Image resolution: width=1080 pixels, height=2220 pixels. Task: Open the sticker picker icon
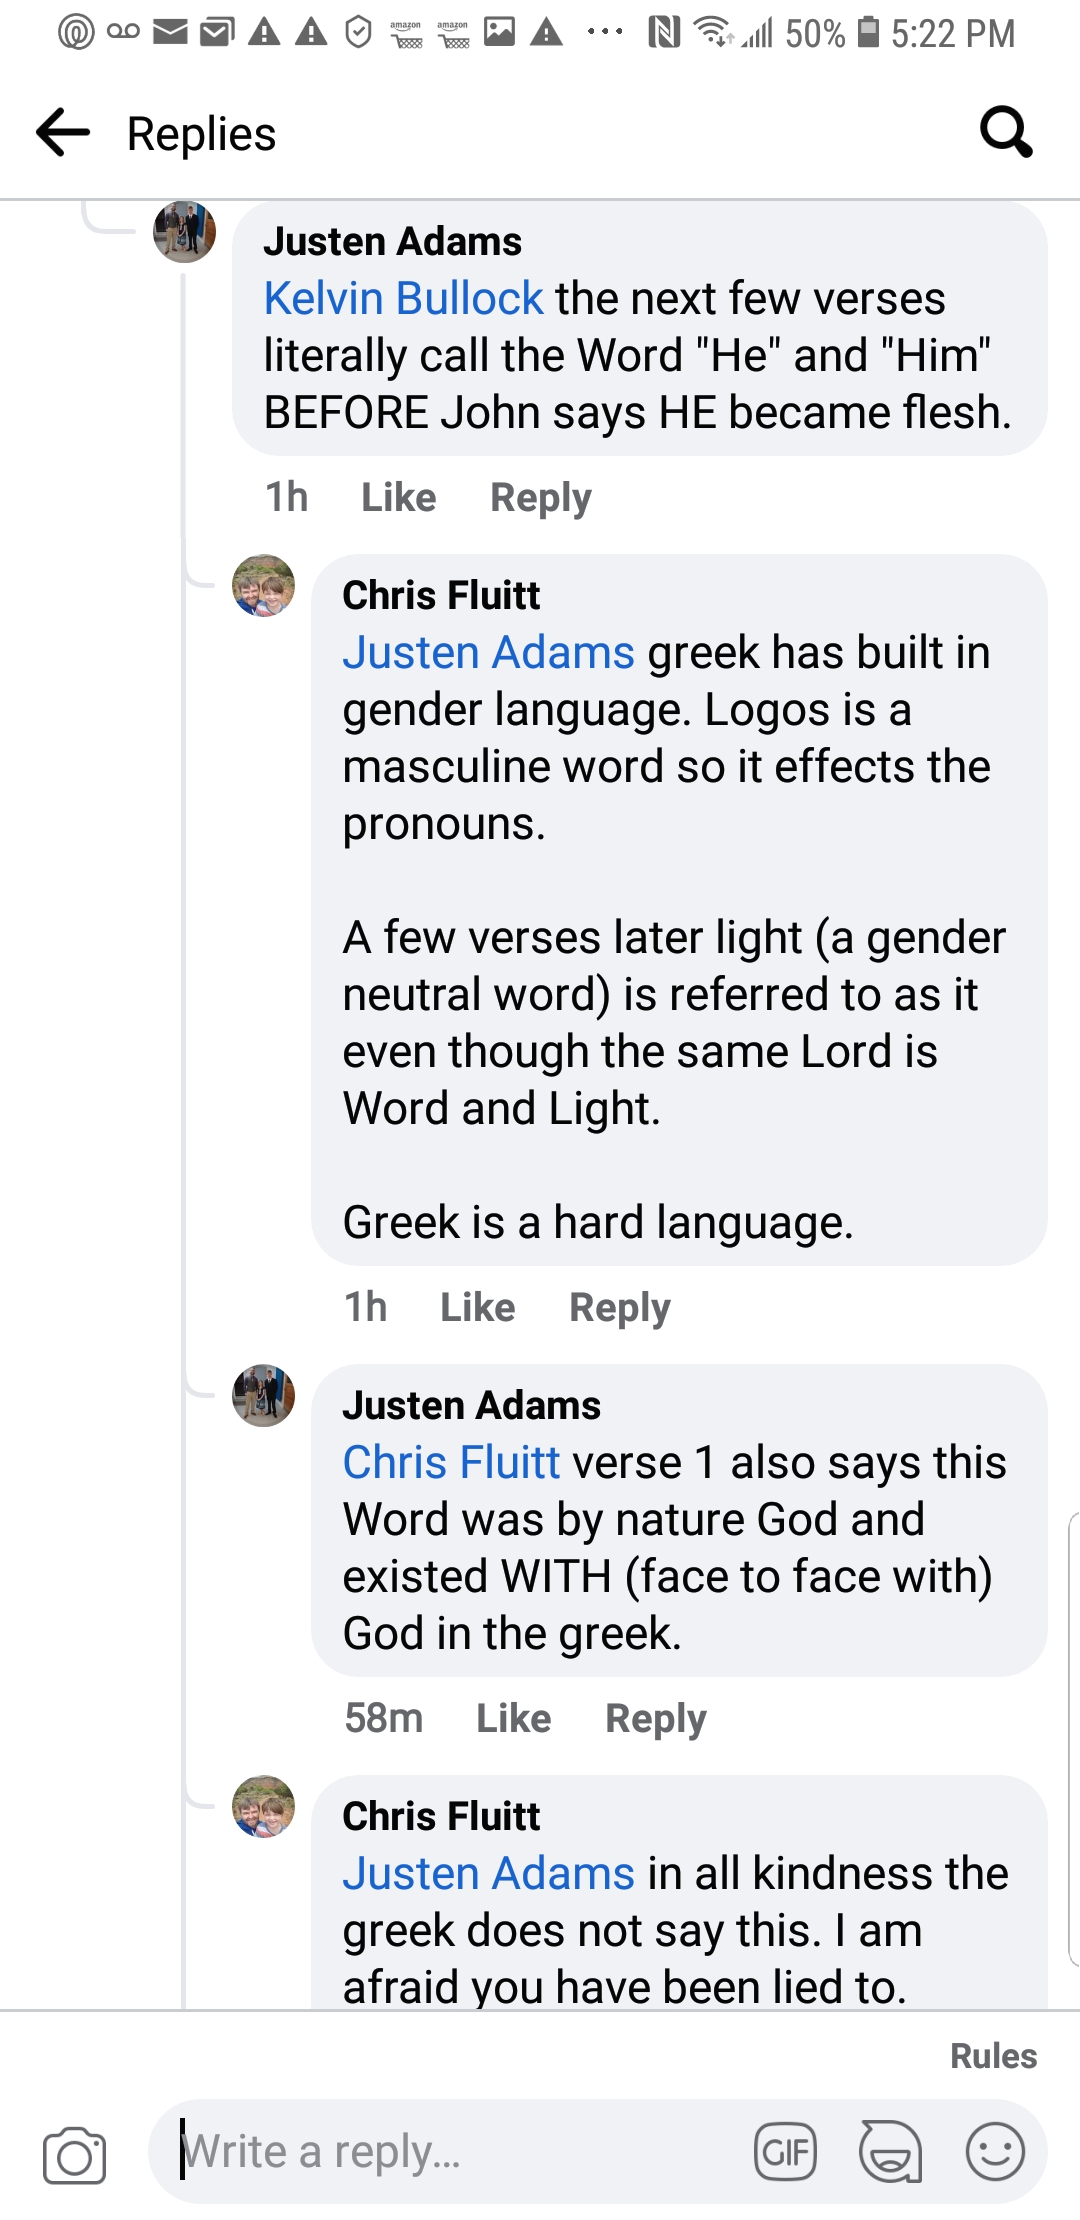point(890,2151)
